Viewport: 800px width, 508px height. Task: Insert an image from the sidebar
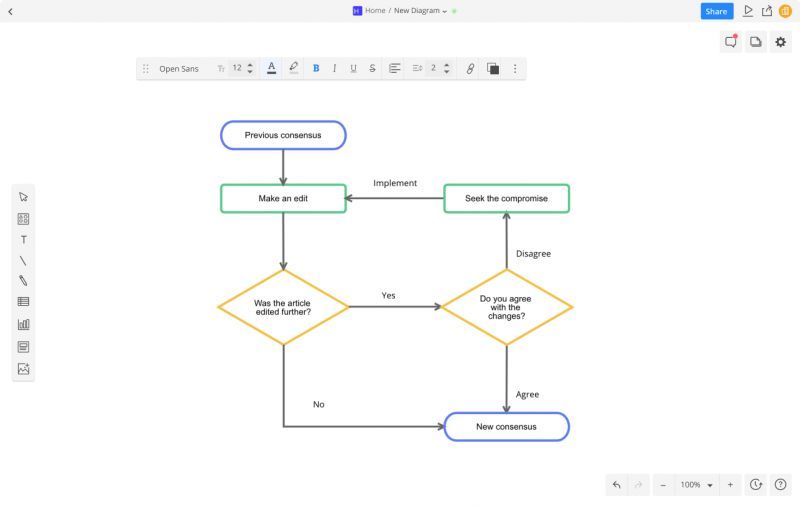[x=23, y=369]
